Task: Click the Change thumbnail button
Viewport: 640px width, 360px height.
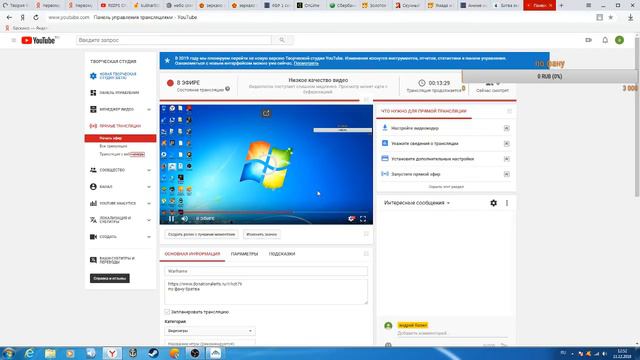Action: [262, 234]
